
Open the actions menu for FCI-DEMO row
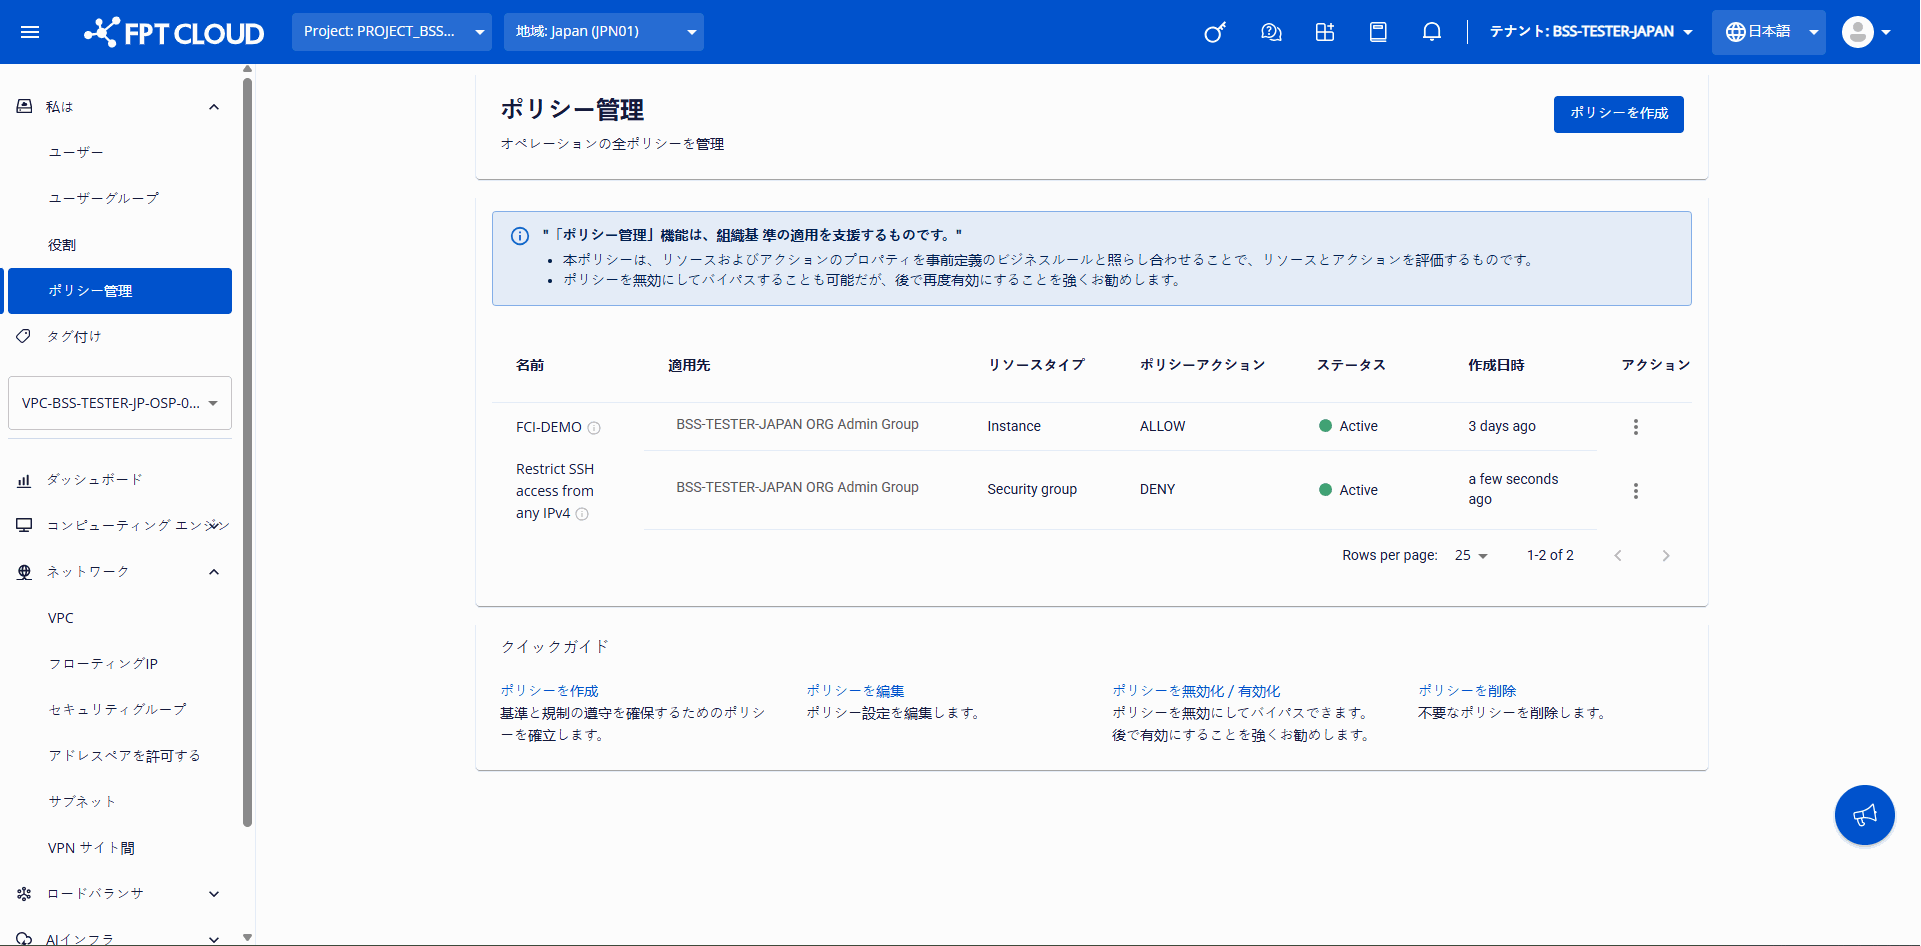pos(1636,427)
